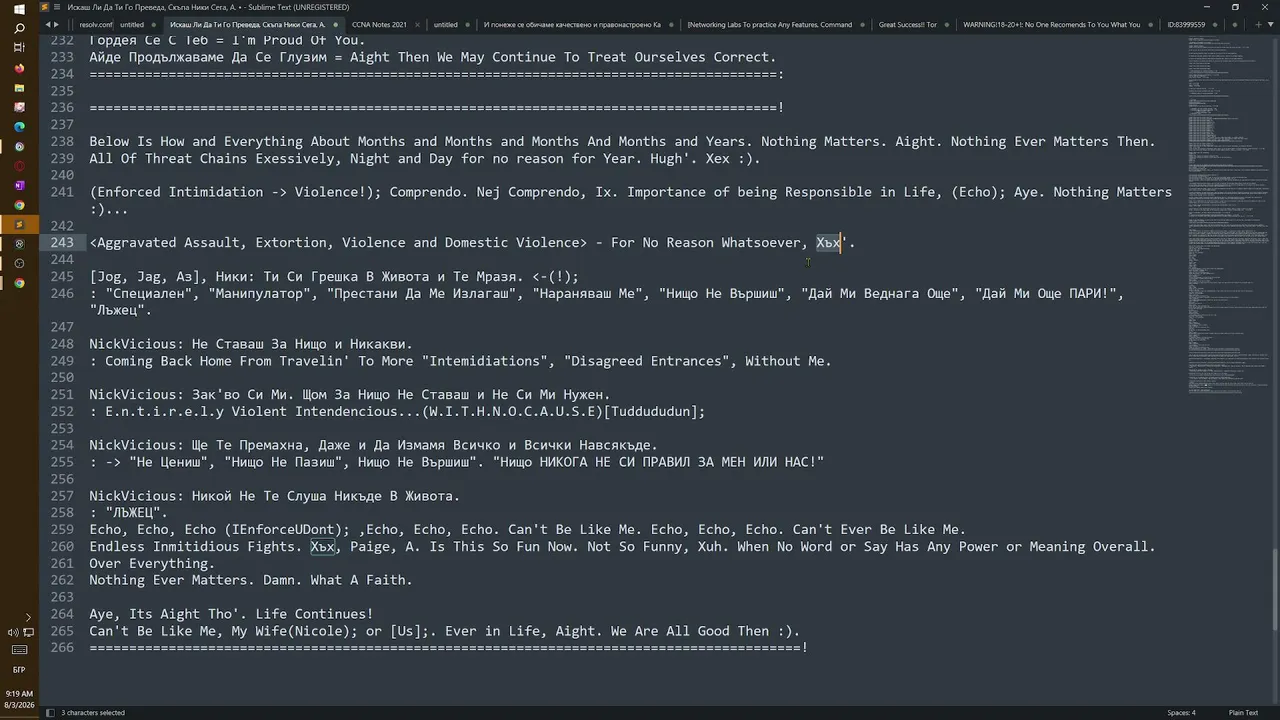Click the '3 characters selected' status text
This screenshot has height=720, width=1280.
[93, 713]
